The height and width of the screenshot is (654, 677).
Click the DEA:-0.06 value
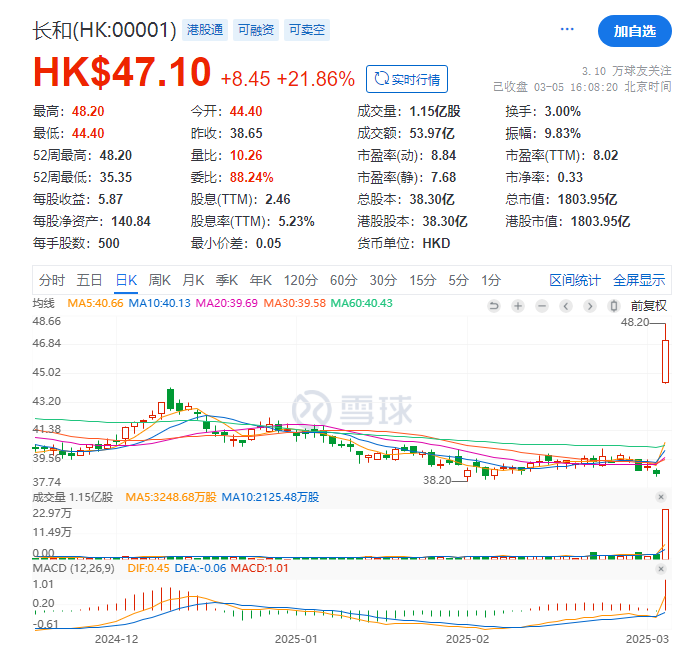click(x=200, y=568)
